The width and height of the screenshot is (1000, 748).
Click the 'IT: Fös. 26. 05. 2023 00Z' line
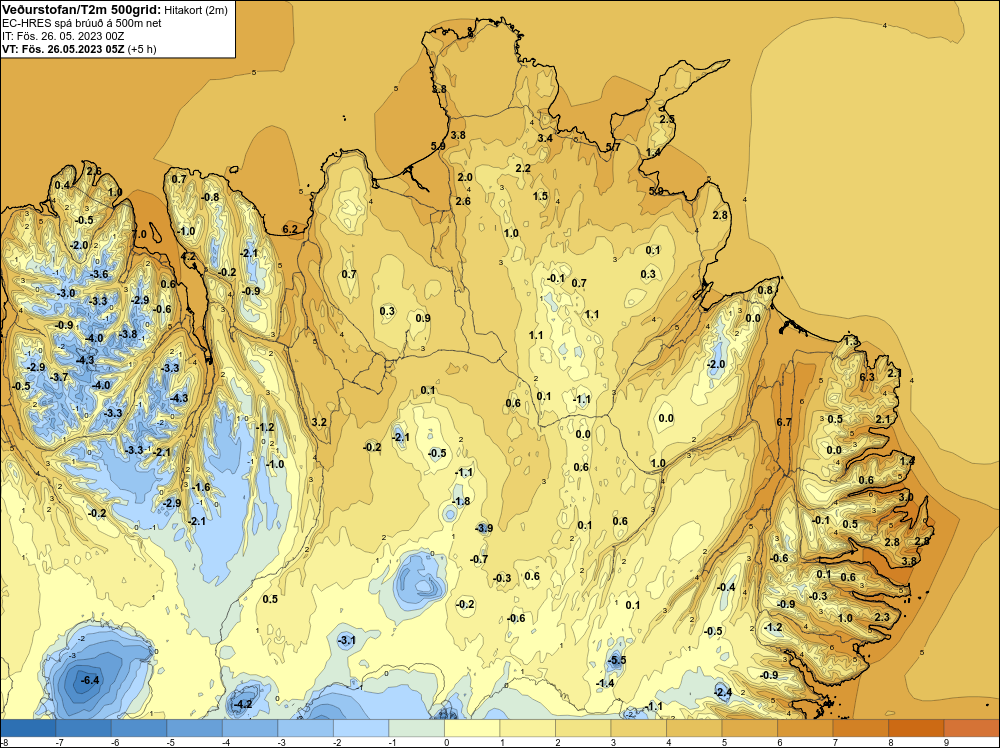pyautogui.click(x=63, y=36)
